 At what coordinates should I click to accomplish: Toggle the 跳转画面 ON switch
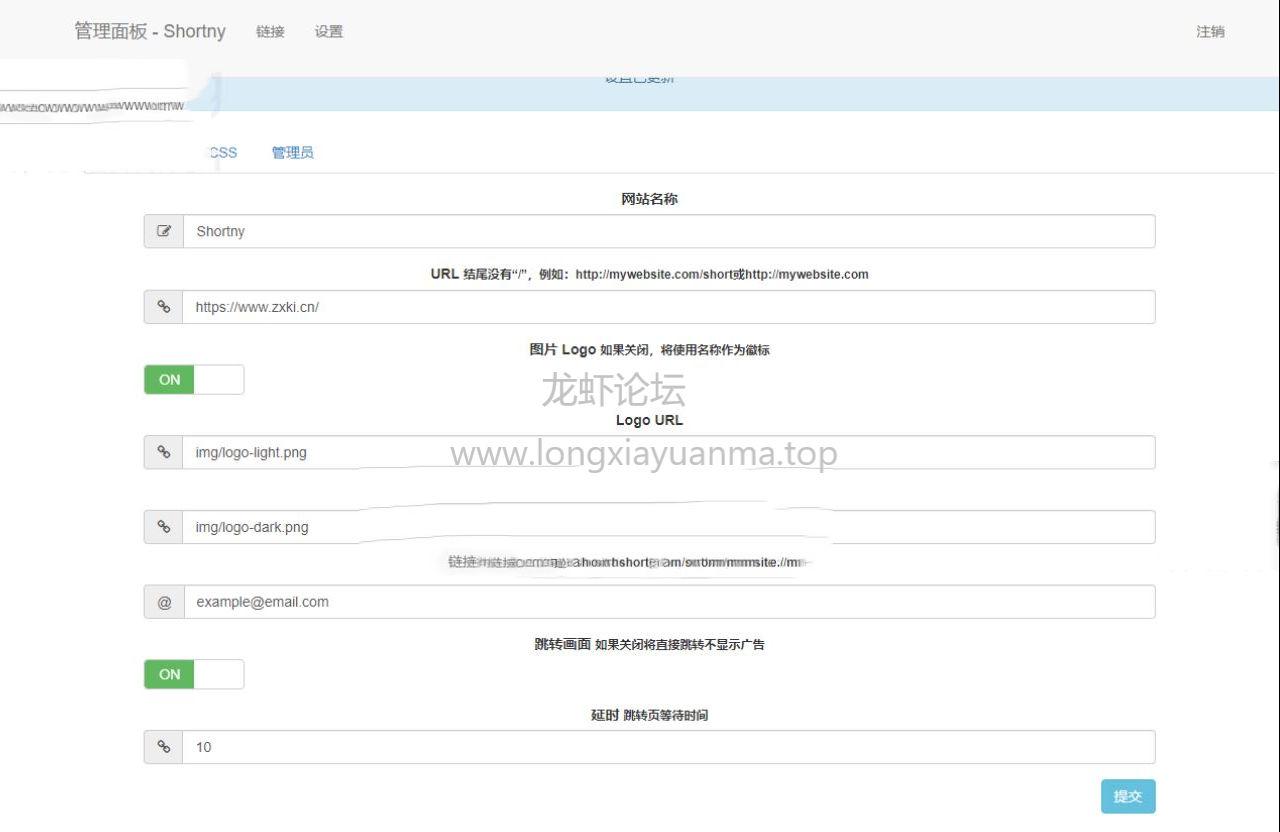pyautogui.click(x=194, y=674)
